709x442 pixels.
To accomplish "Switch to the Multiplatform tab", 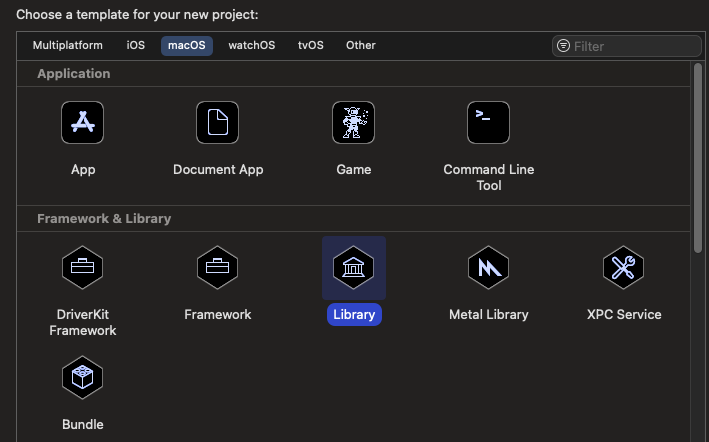I will (68, 45).
